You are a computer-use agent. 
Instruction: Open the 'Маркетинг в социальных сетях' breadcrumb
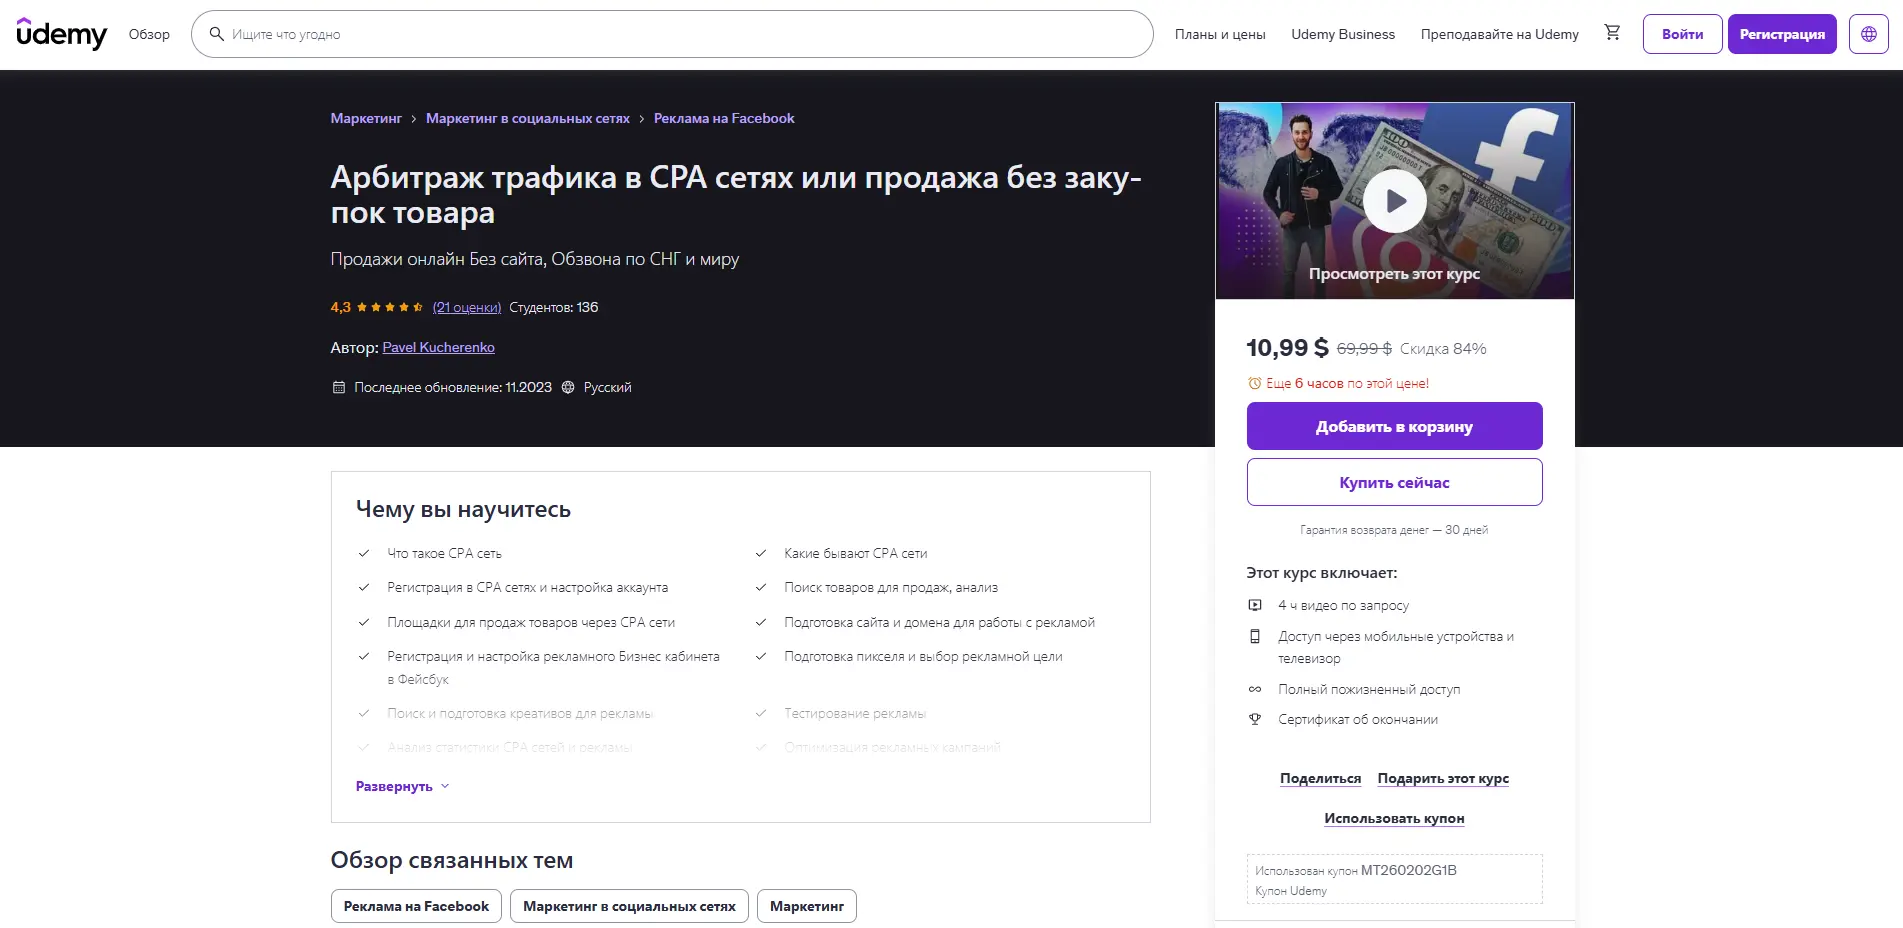click(528, 117)
